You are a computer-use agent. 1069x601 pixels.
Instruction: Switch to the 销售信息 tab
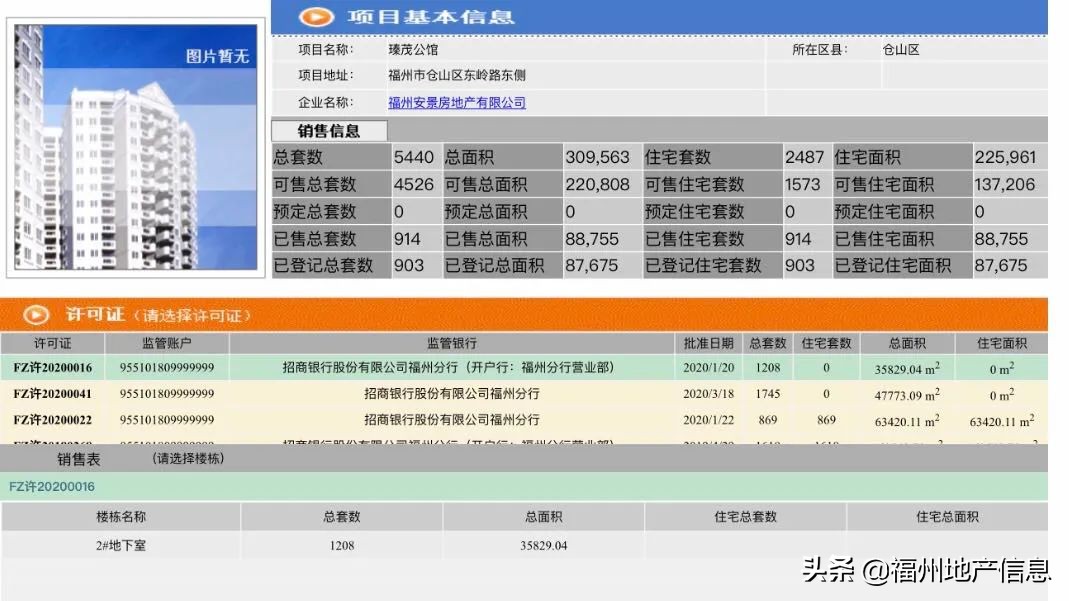coord(328,130)
